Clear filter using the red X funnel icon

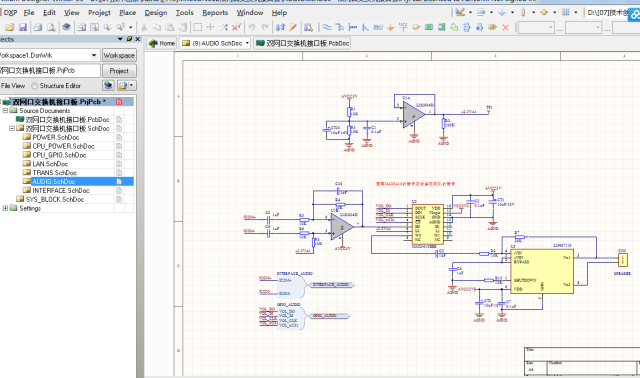pos(236,27)
